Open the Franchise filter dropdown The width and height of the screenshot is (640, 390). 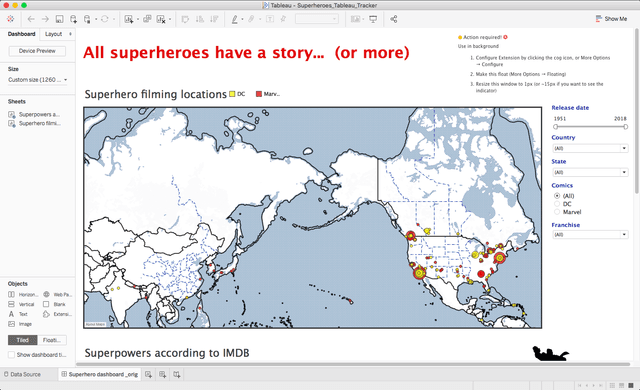pyautogui.click(x=590, y=235)
